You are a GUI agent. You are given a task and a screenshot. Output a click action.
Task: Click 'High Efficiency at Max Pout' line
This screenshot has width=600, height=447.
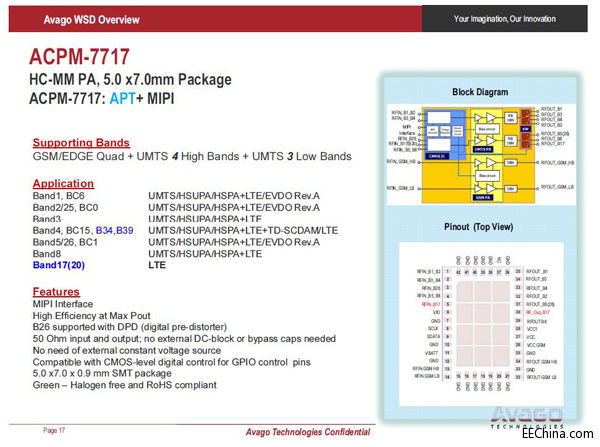[91, 316]
